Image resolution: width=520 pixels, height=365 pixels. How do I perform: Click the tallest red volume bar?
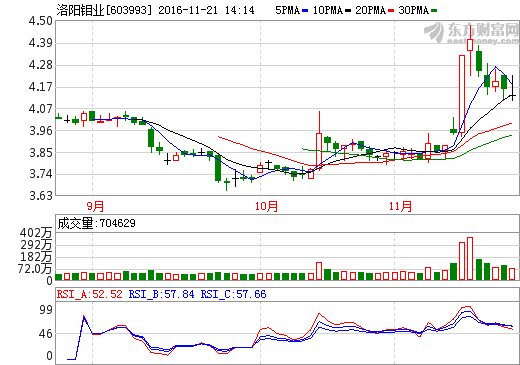(470, 259)
